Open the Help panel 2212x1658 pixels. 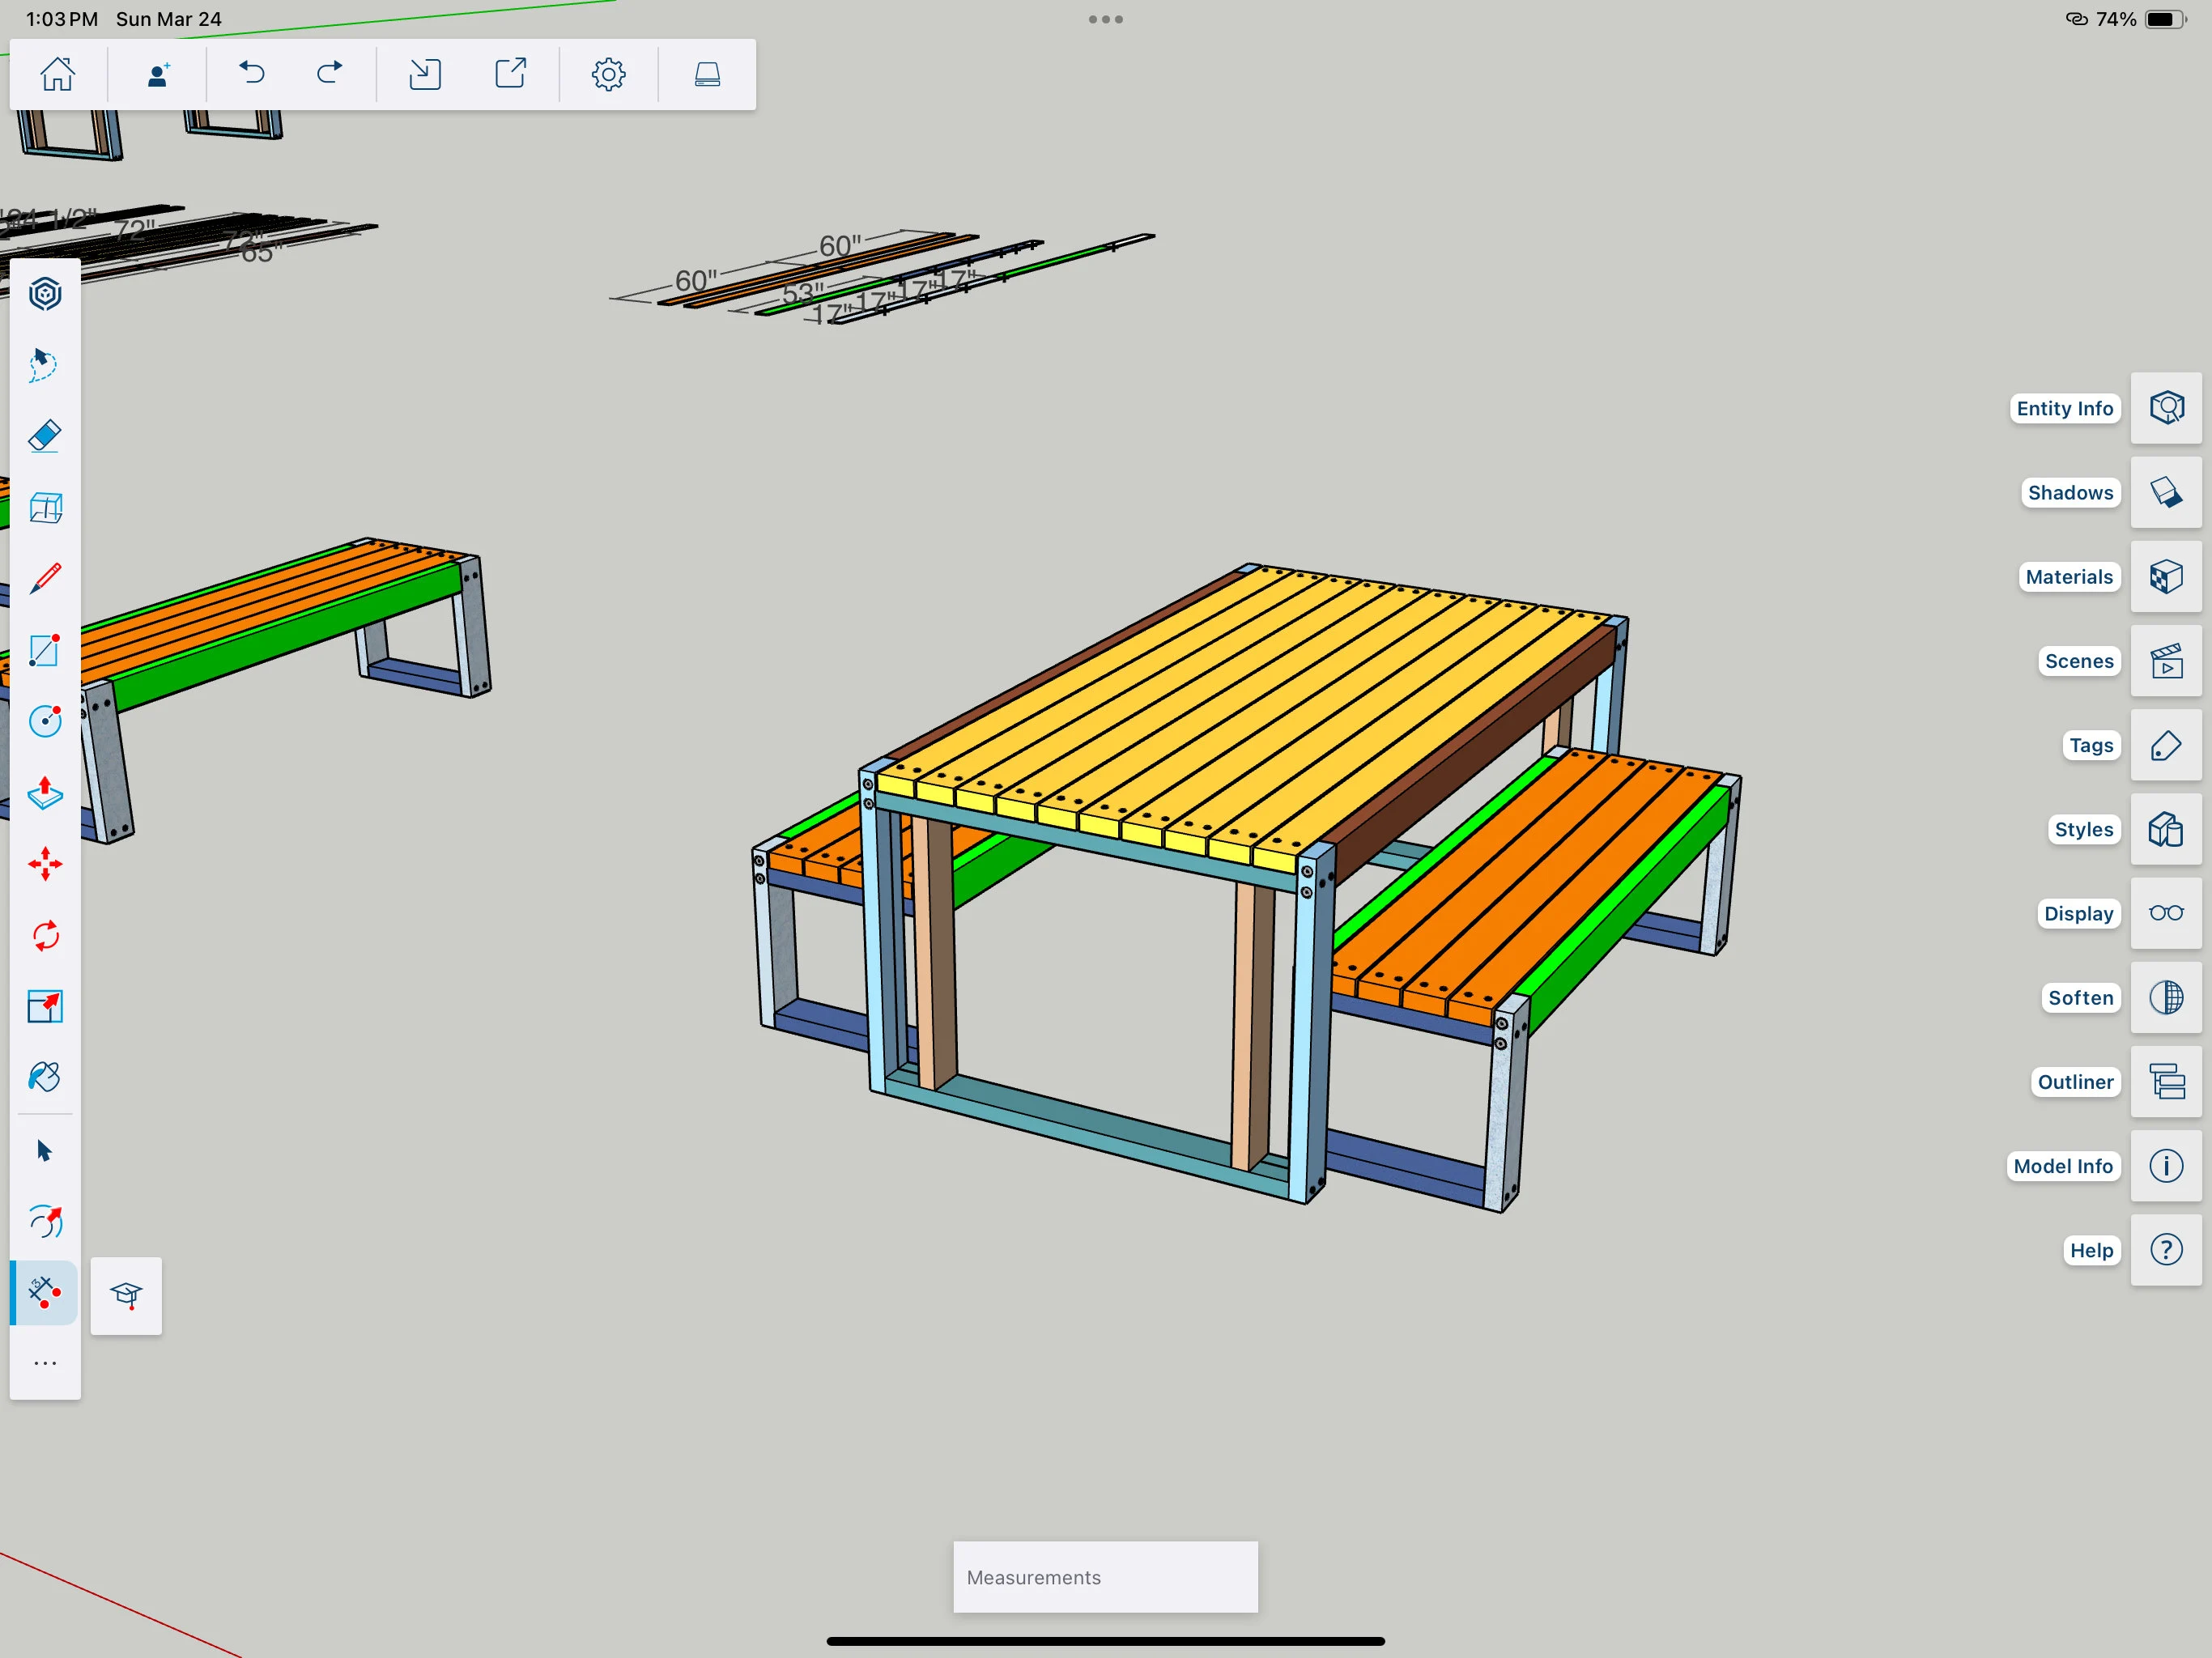2166,1249
